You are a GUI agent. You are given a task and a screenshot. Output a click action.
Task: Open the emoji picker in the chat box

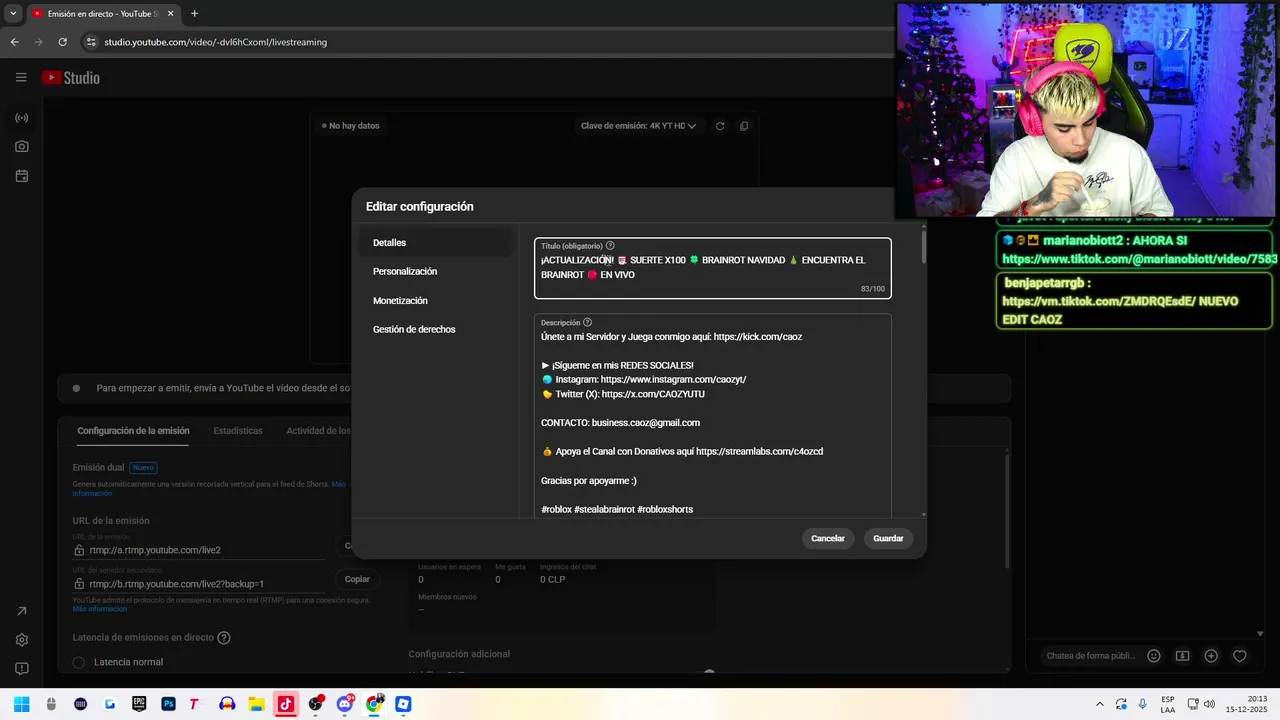1154,656
